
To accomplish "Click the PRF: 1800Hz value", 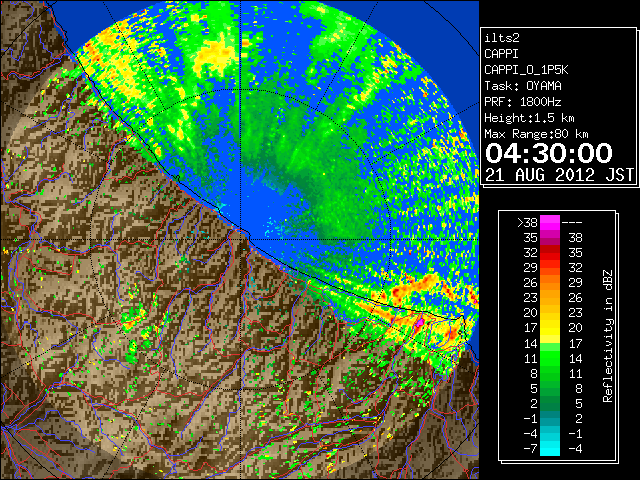I will [x=523, y=102].
